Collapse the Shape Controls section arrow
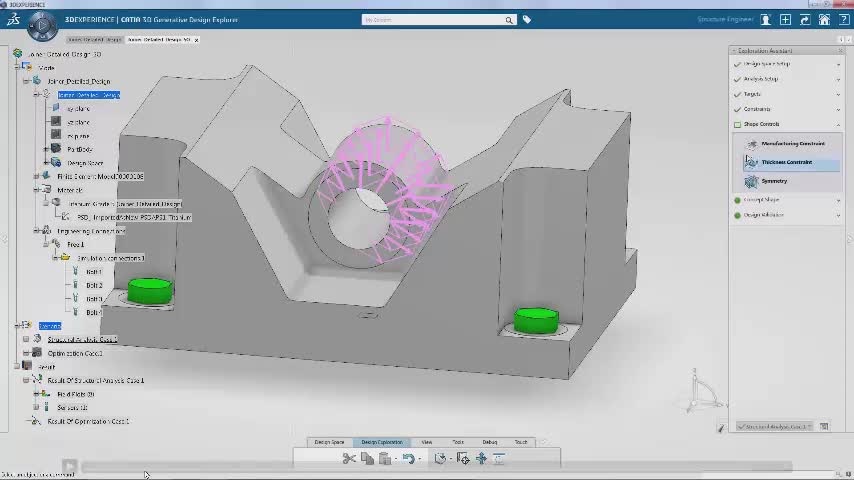 pos(838,125)
